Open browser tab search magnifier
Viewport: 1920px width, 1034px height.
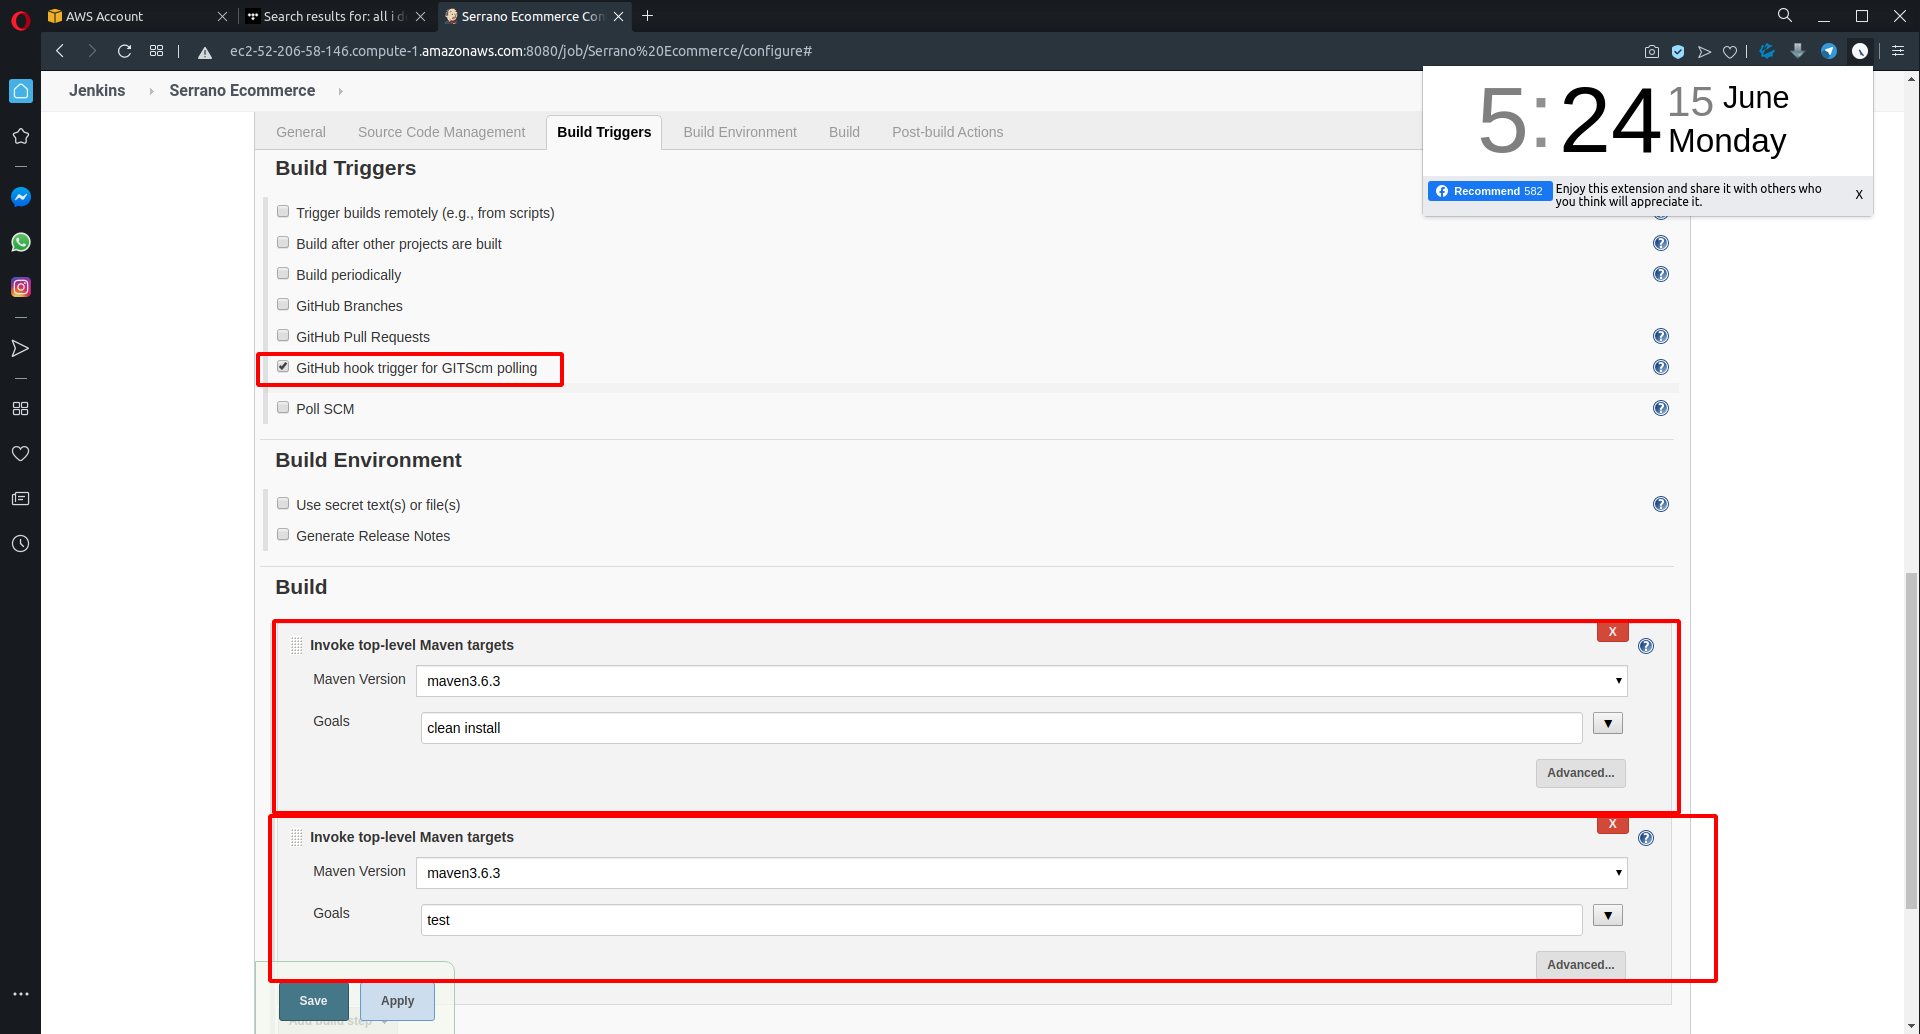pos(1785,15)
